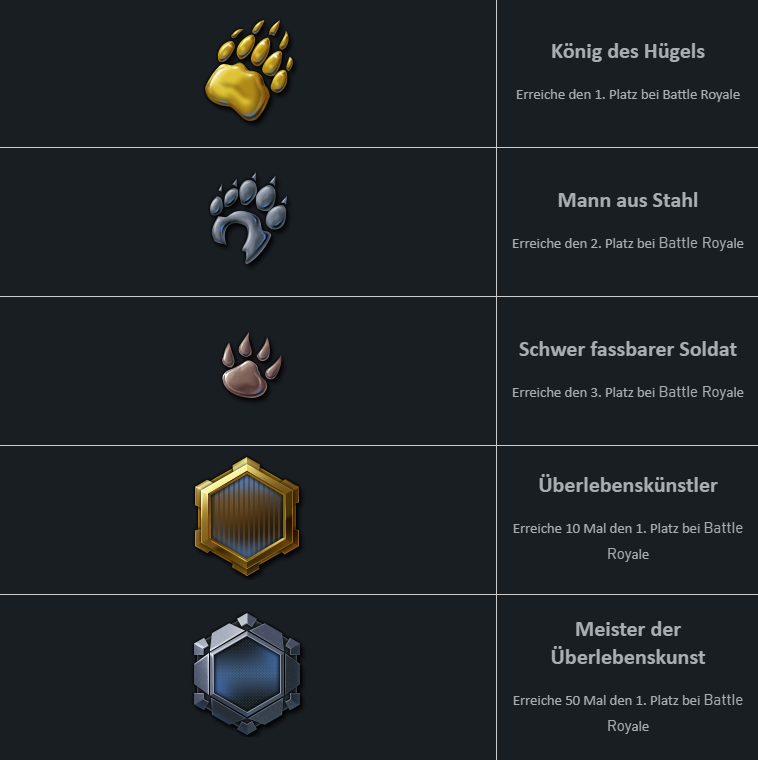This screenshot has height=760, width=758.
Task: Click the bronze paw's rounded pad
Action: pos(245,379)
